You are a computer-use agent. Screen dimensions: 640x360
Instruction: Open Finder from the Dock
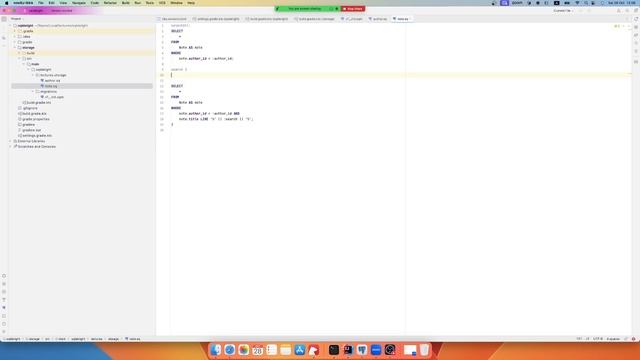216,350
